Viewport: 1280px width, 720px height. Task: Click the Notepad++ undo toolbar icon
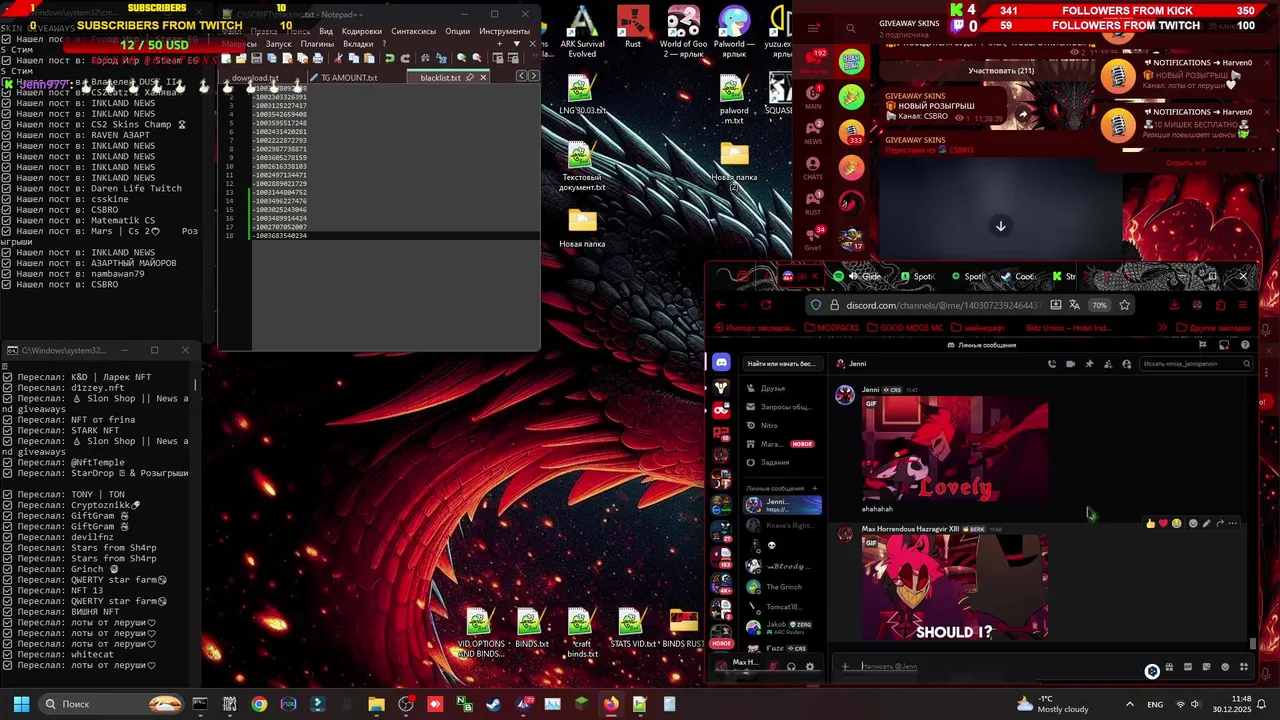click(389, 58)
